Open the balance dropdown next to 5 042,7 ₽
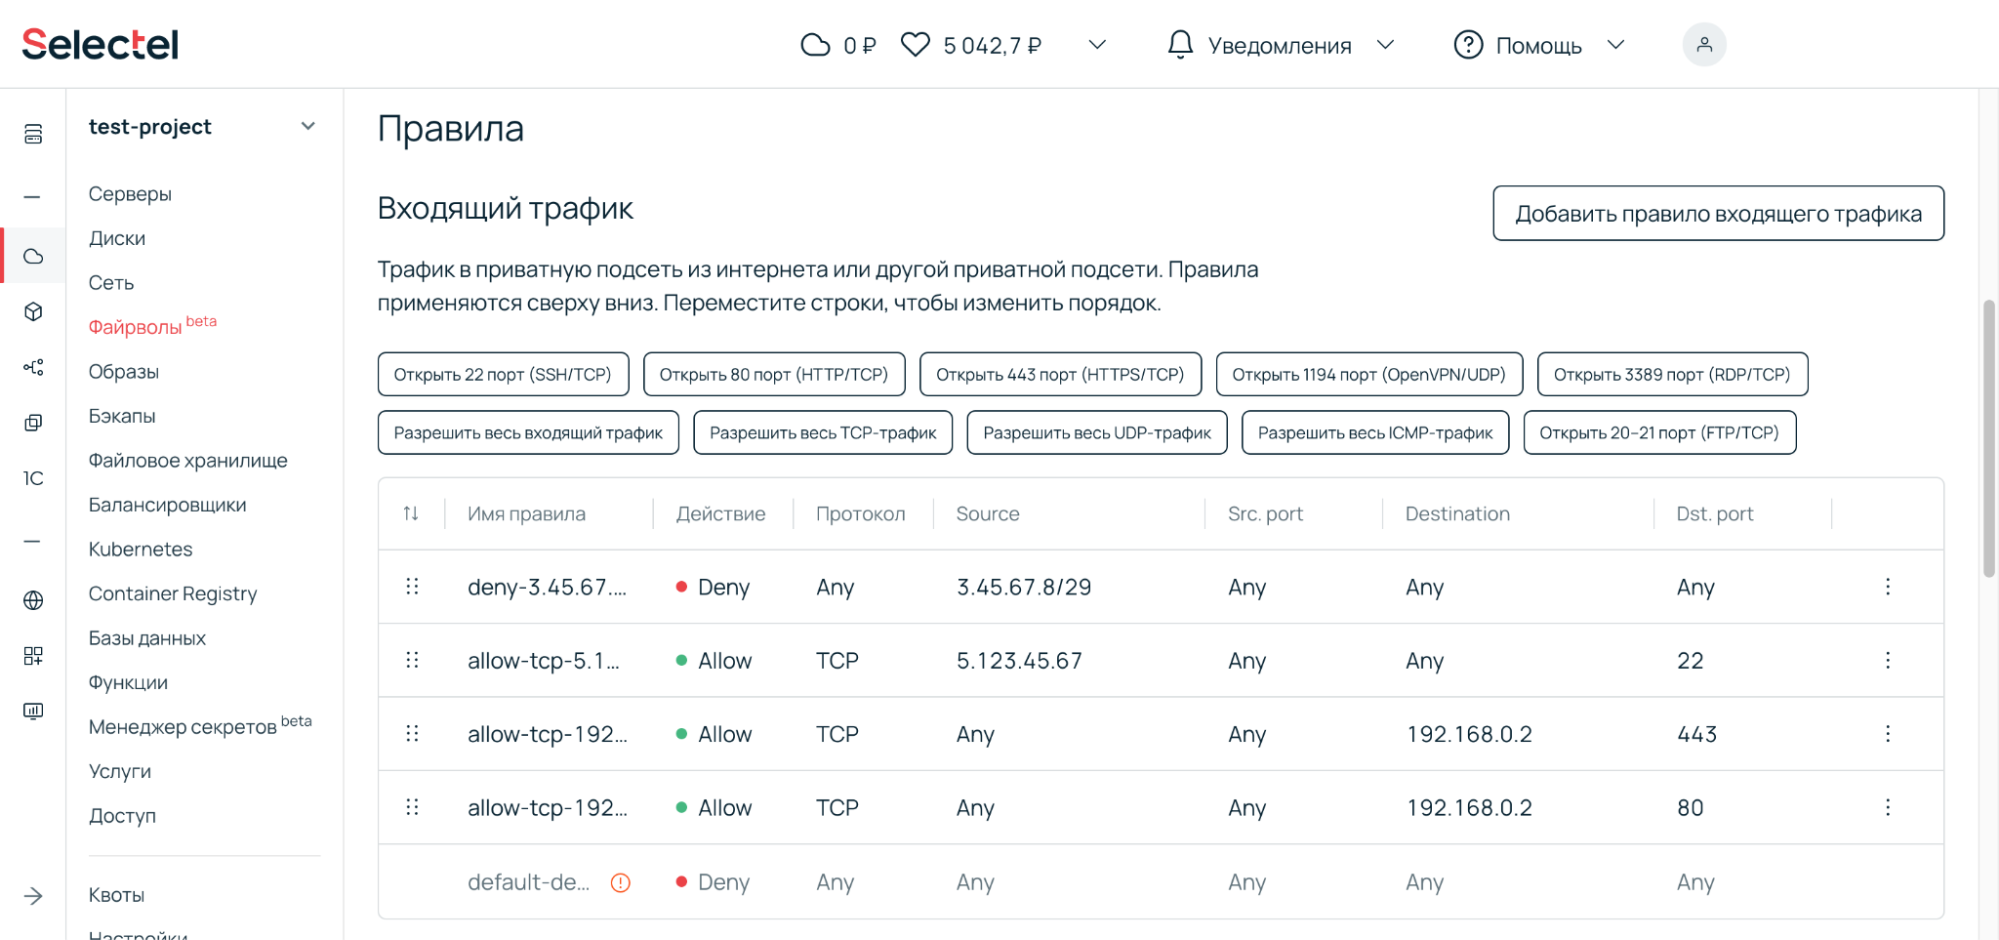Viewport: 1999px width, 940px height. click(1096, 45)
